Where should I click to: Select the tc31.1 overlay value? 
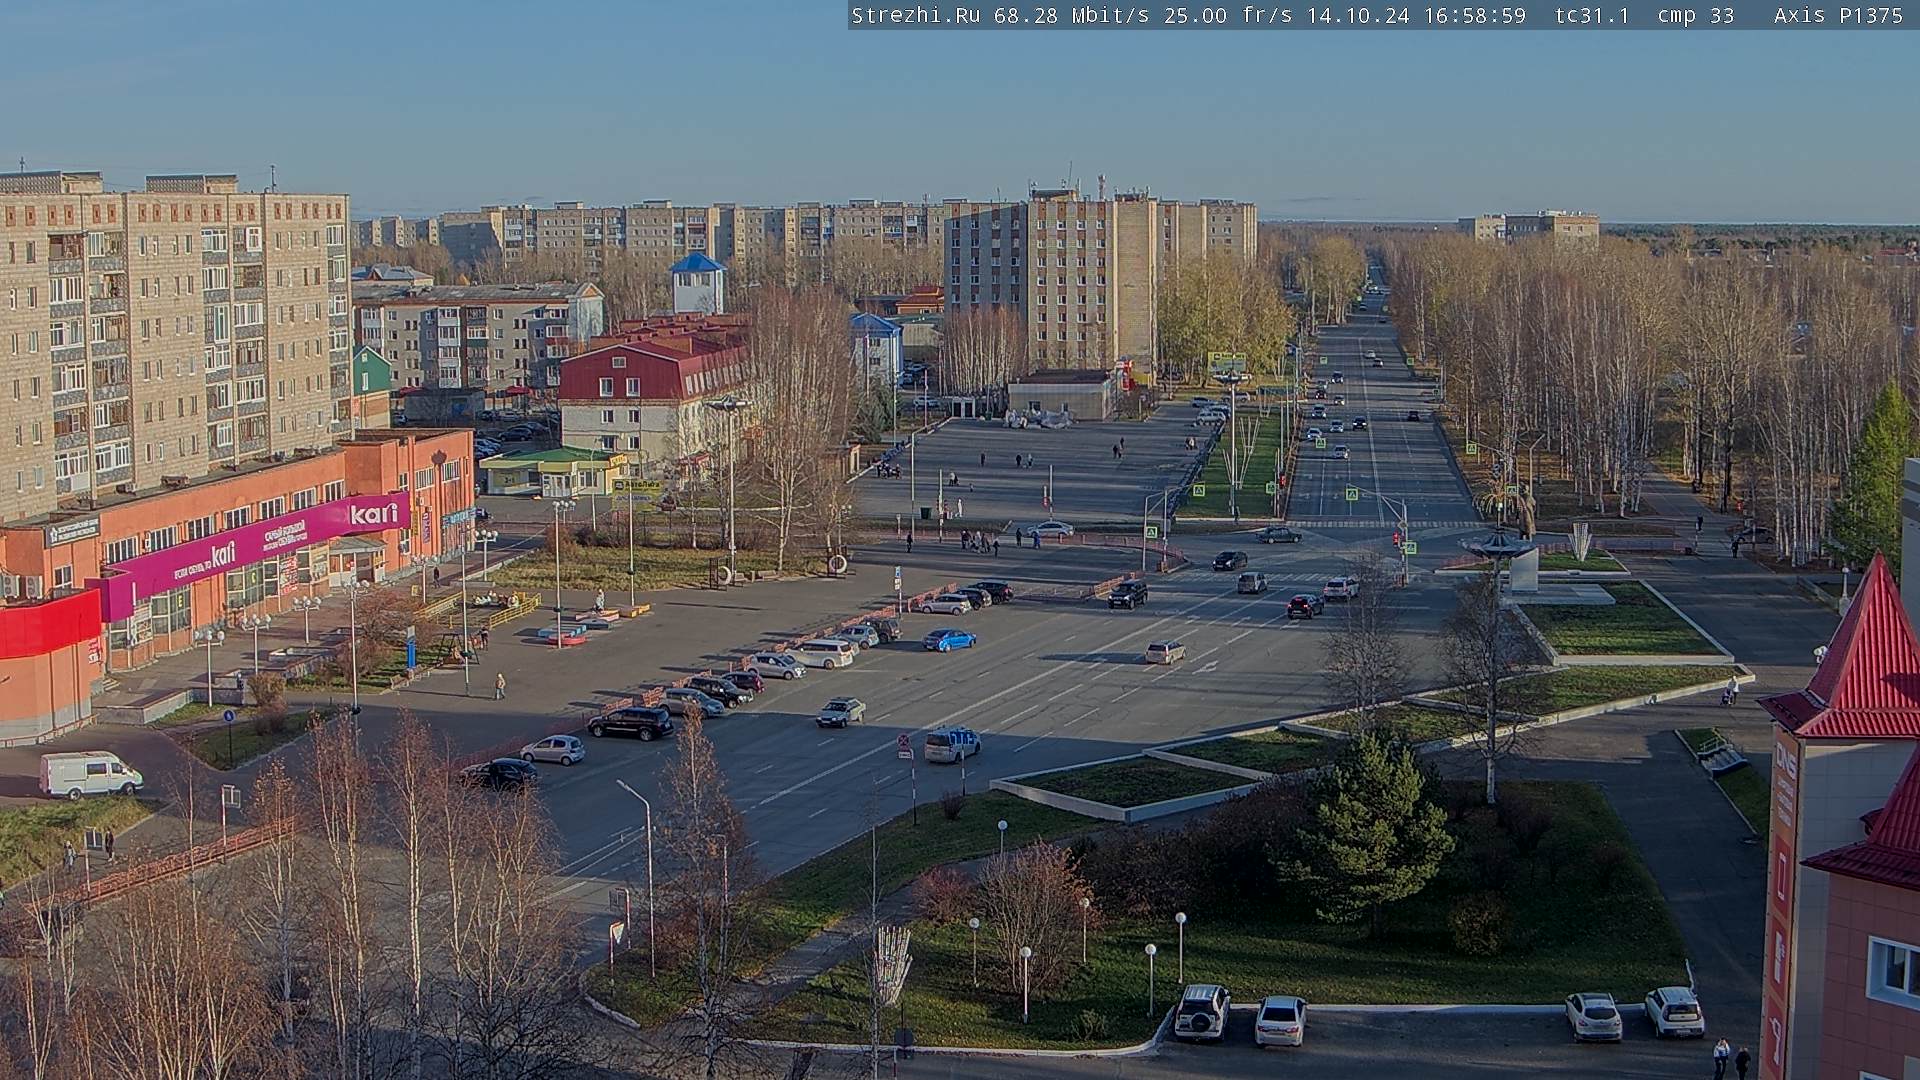1592,15
